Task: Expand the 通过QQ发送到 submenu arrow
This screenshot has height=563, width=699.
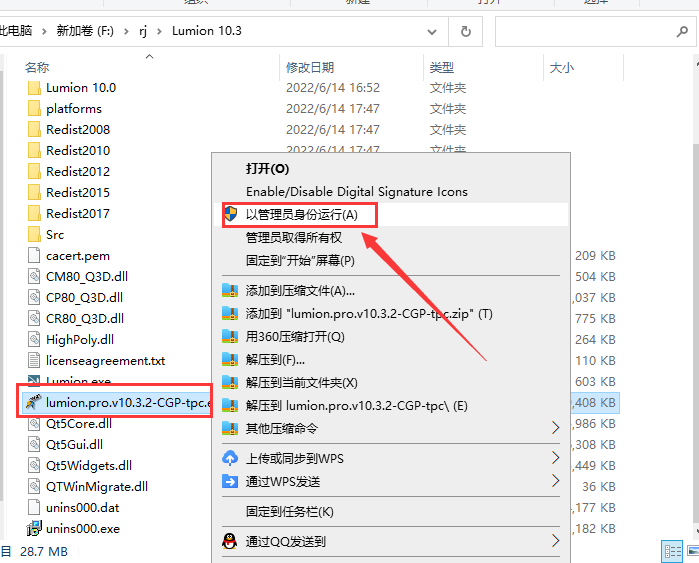Action: pyautogui.click(x=556, y=542)
